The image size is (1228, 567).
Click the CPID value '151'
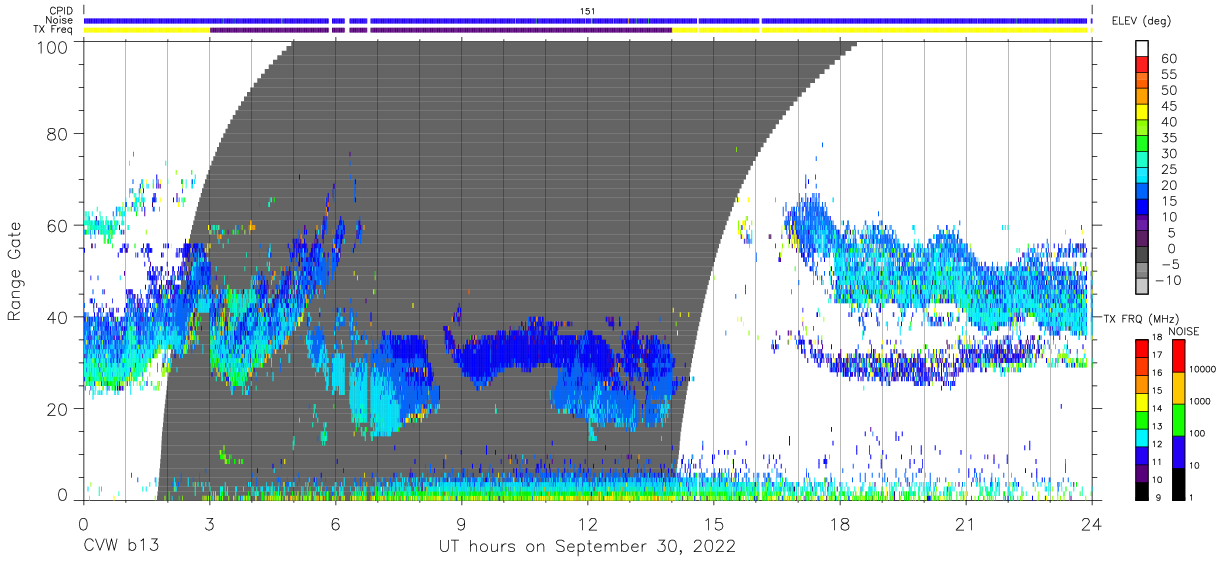pyautogui.click(x=588, y=11)
